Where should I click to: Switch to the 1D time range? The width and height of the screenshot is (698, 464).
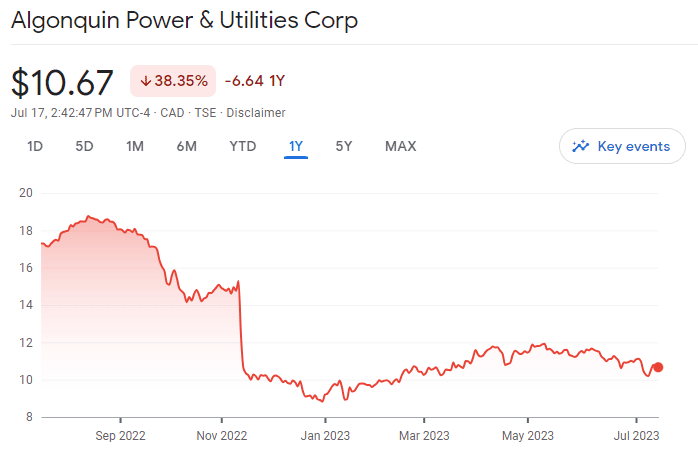(x=35, y=146)
